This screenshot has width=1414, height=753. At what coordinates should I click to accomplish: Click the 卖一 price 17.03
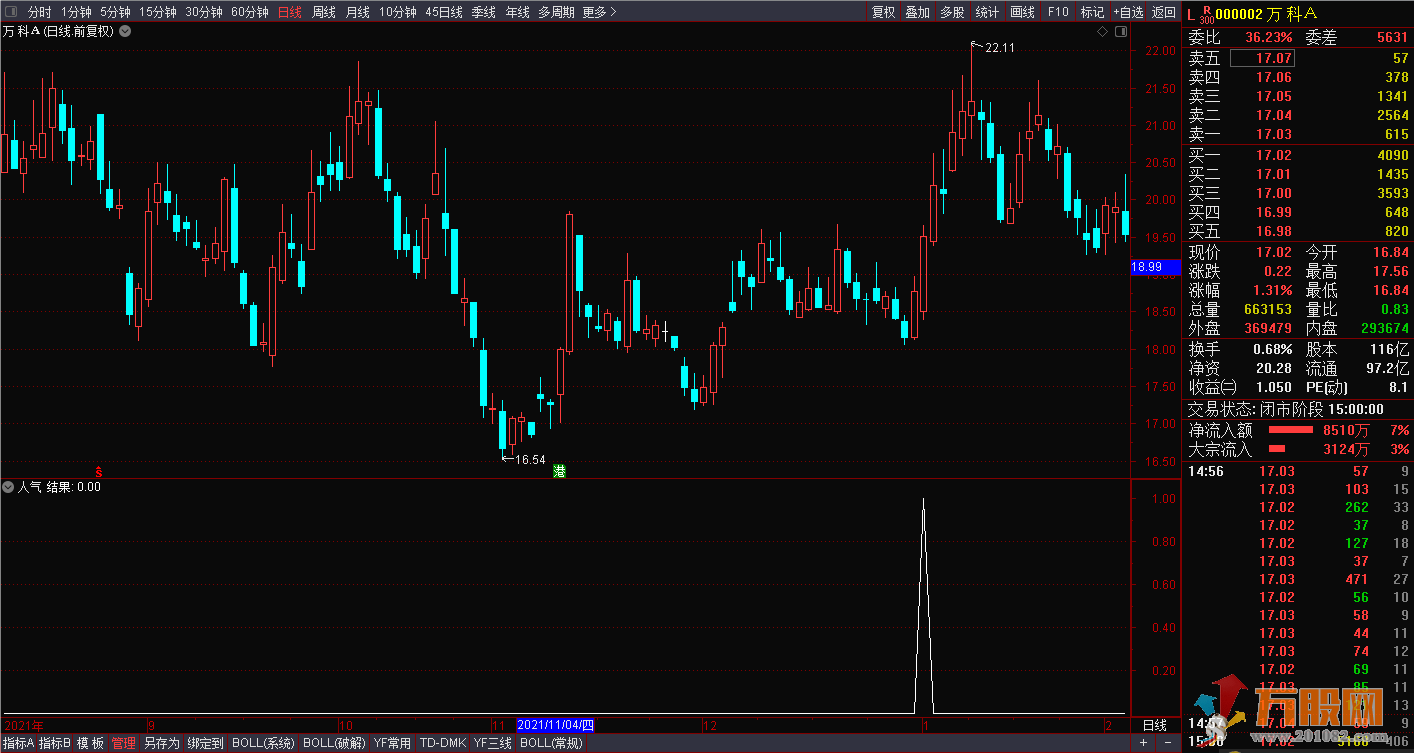pos(1273,134)
